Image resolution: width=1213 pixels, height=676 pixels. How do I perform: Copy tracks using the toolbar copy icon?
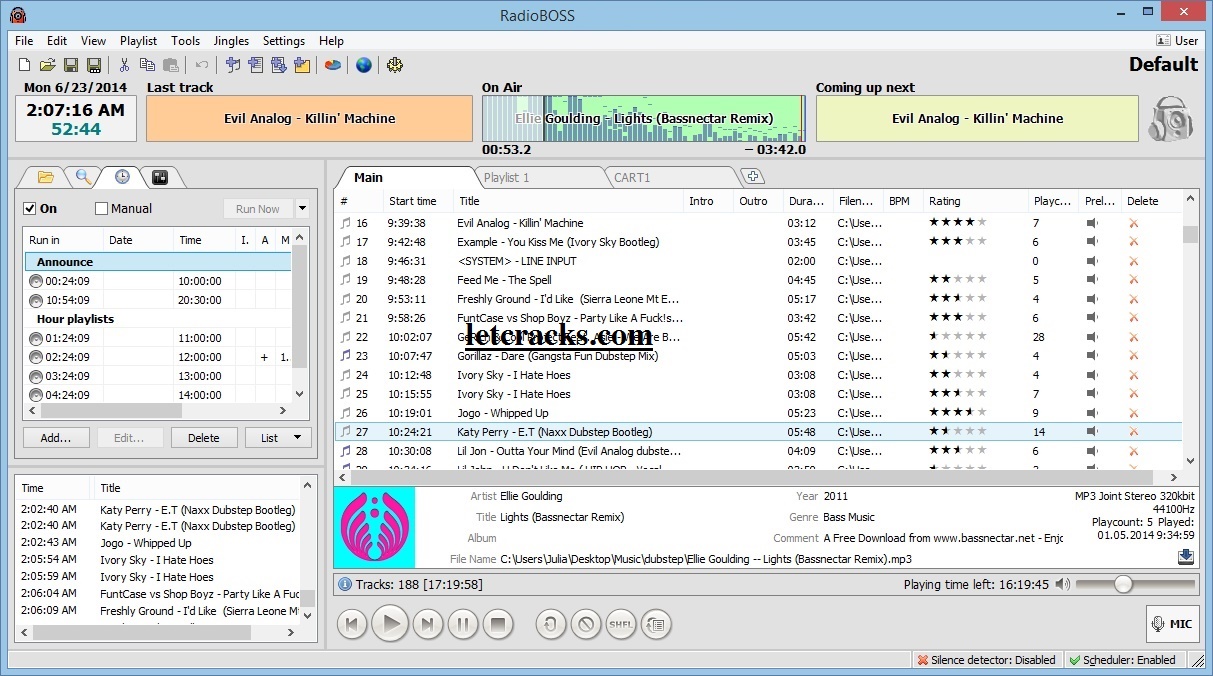(x=147, y=65)
